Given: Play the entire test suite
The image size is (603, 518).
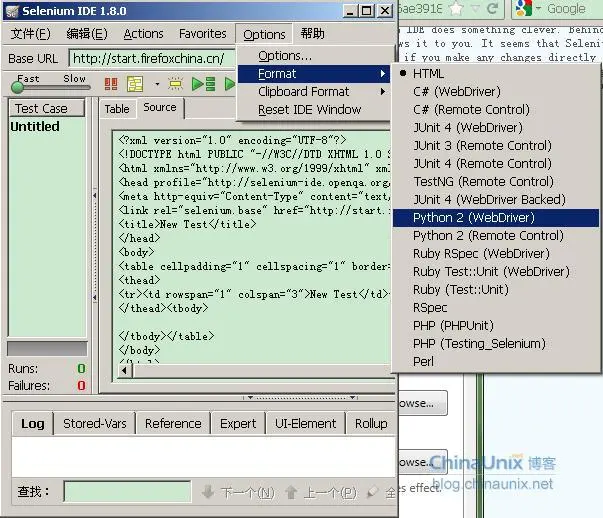Looking at the screenshot, I should point(204,84).
